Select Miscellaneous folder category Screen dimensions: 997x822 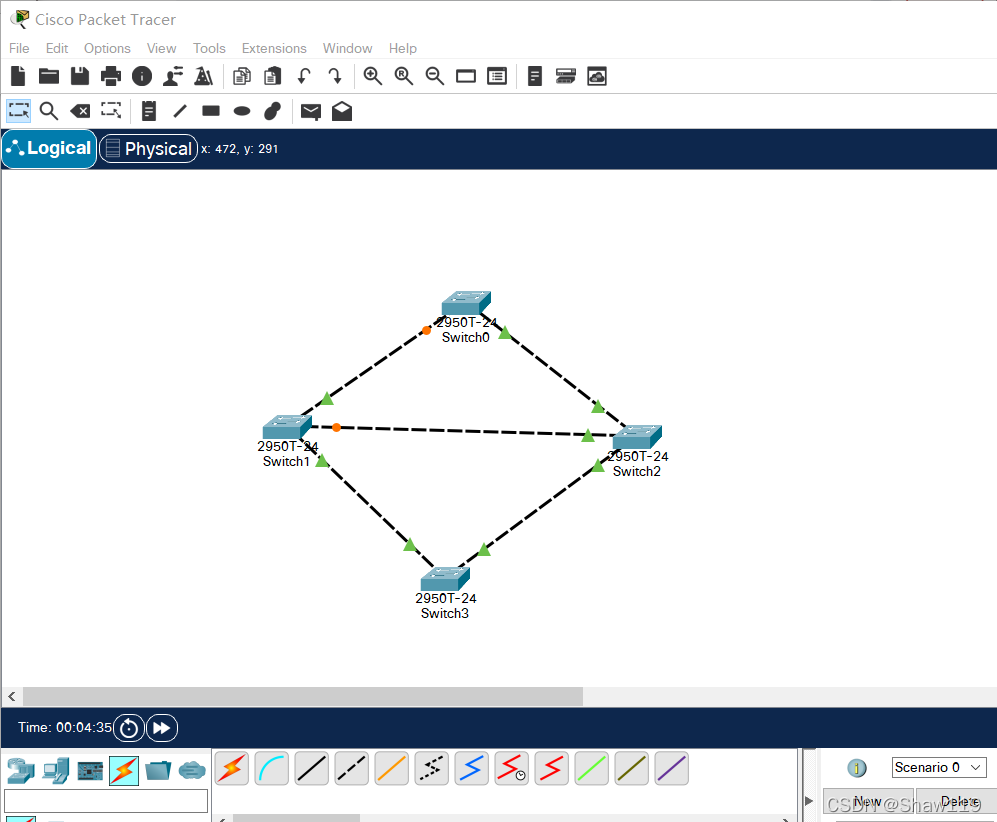158,771
